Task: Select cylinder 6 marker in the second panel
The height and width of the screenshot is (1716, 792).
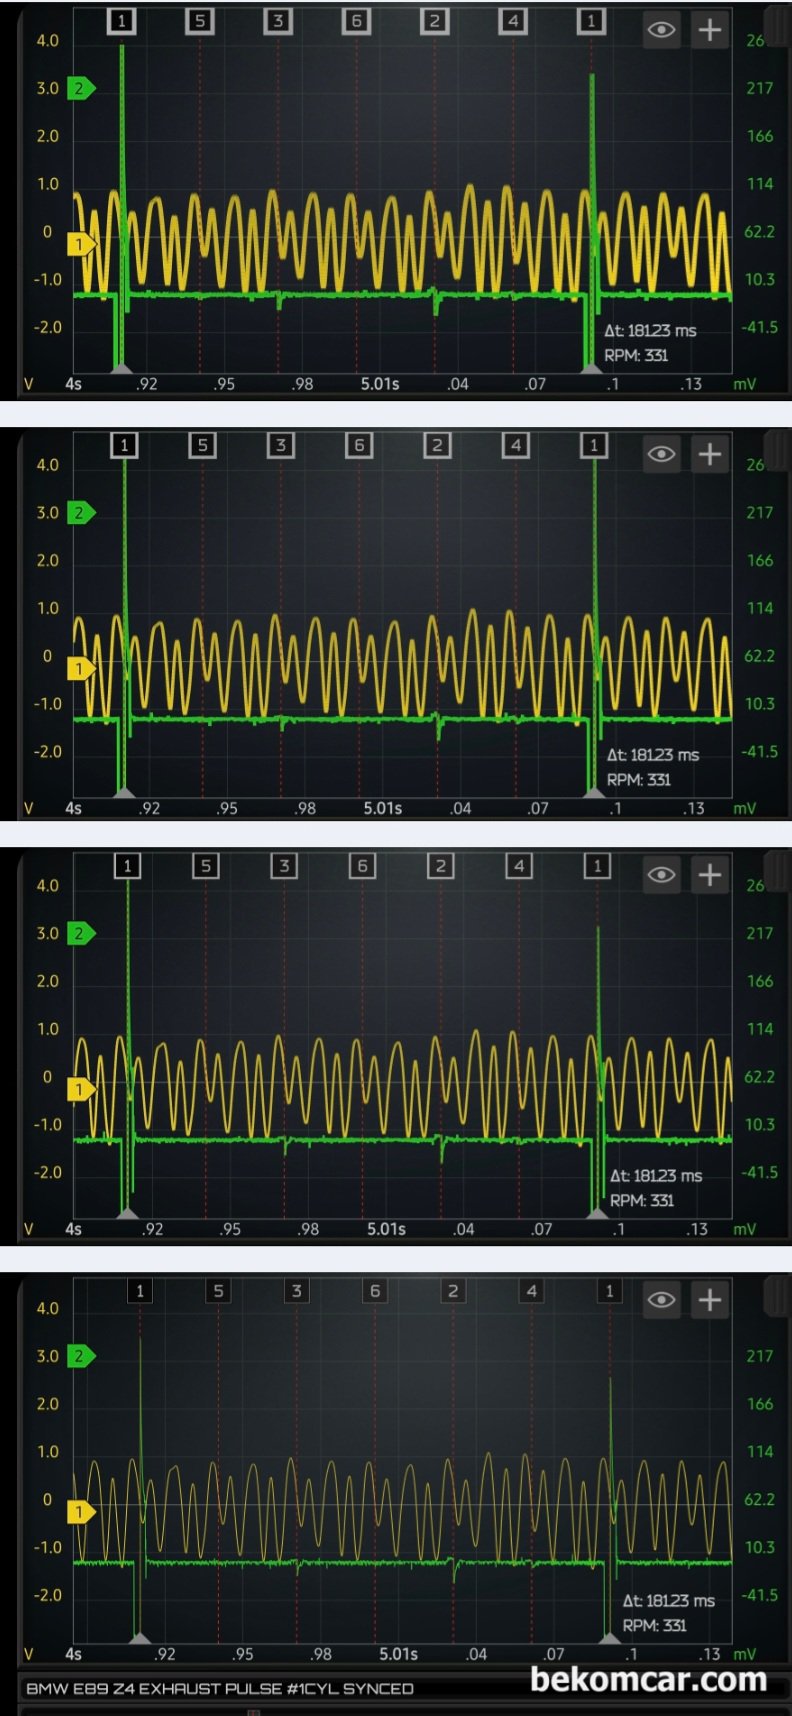Action: tap(359, 445)
